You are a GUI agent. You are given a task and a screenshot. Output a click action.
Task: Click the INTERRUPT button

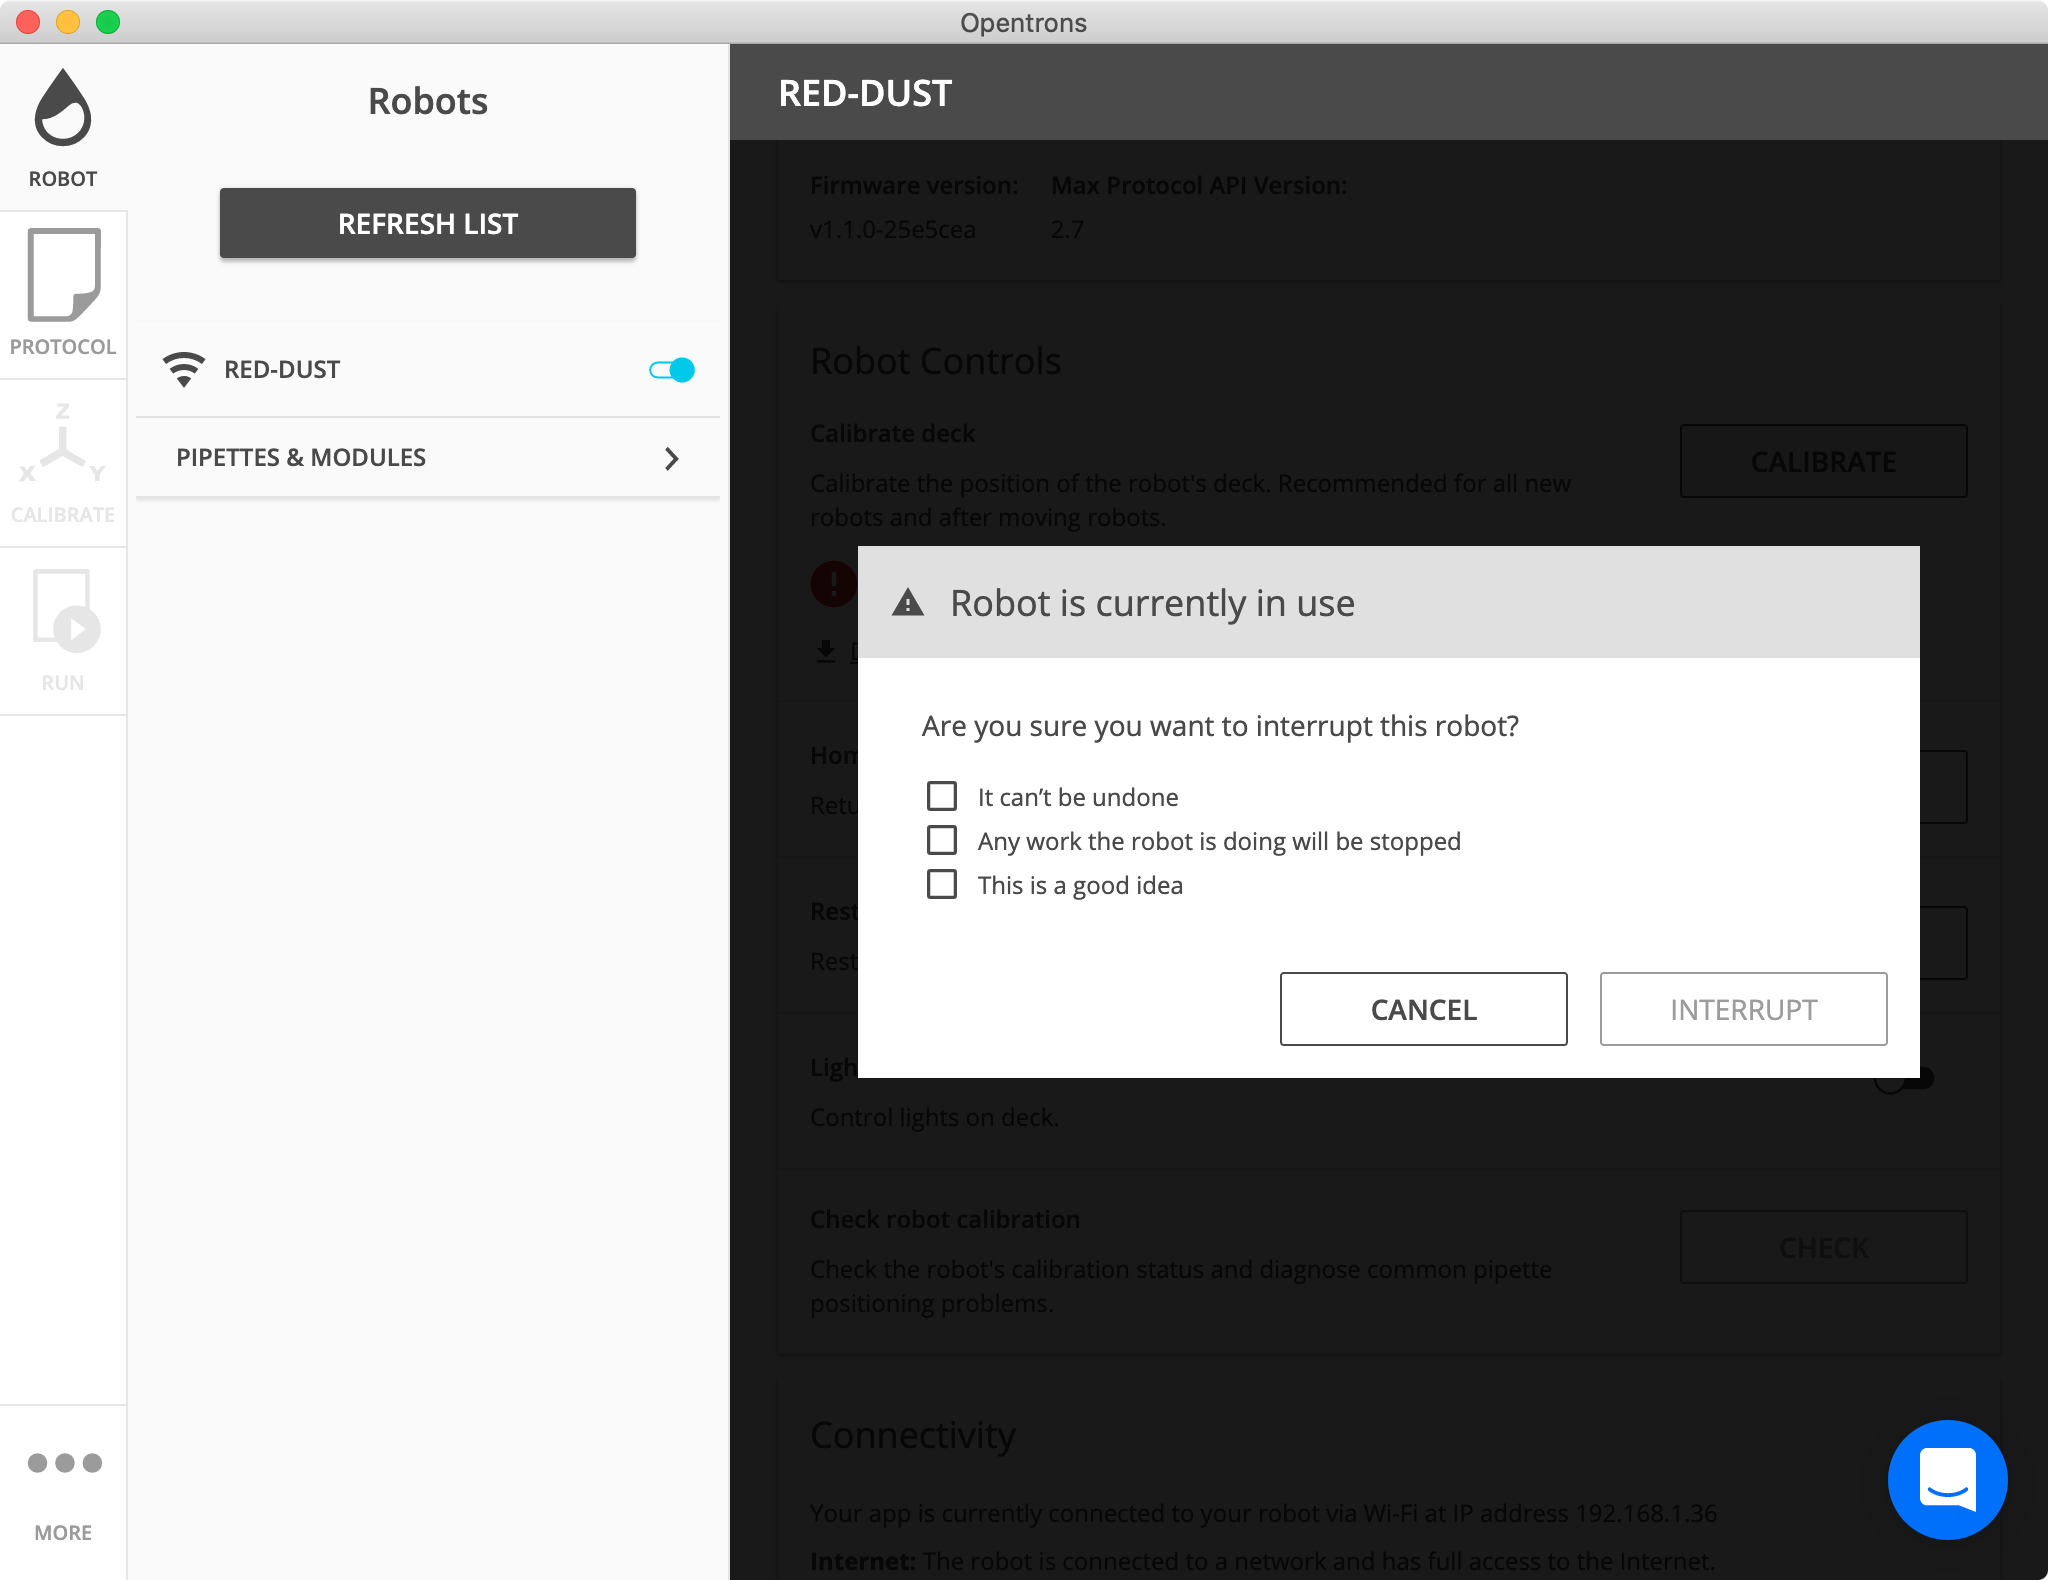[x=1743, y=1009]
